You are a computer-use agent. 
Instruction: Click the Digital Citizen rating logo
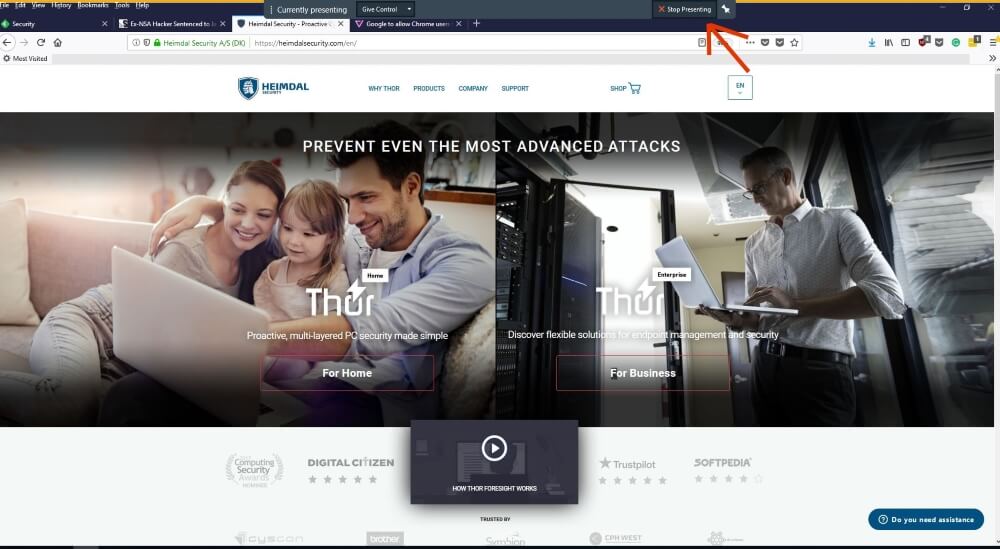(351, 463)
